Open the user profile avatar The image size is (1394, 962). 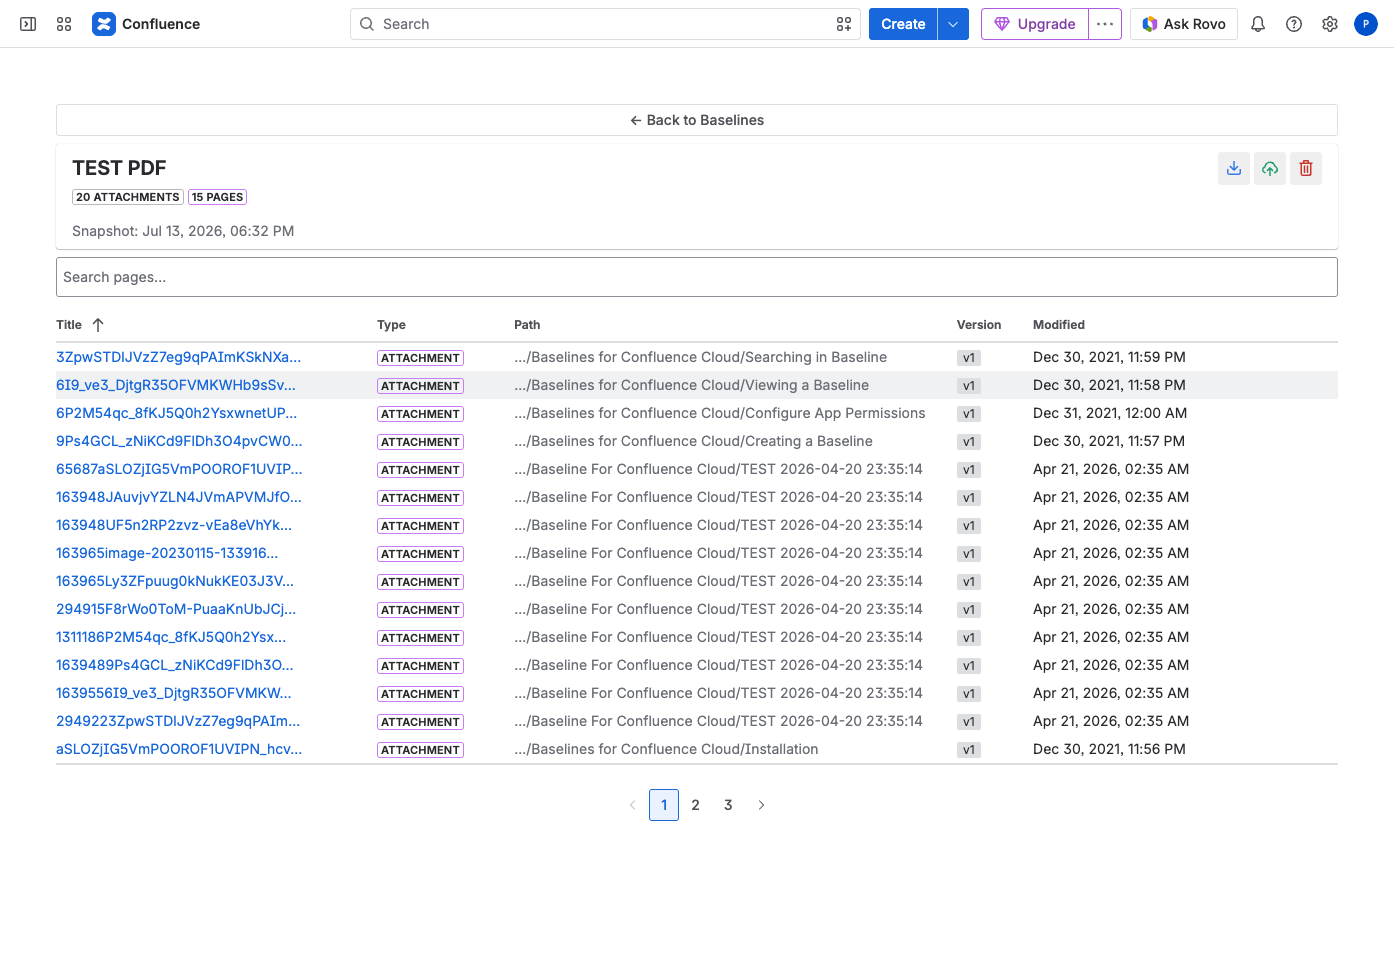[1366, 24]
